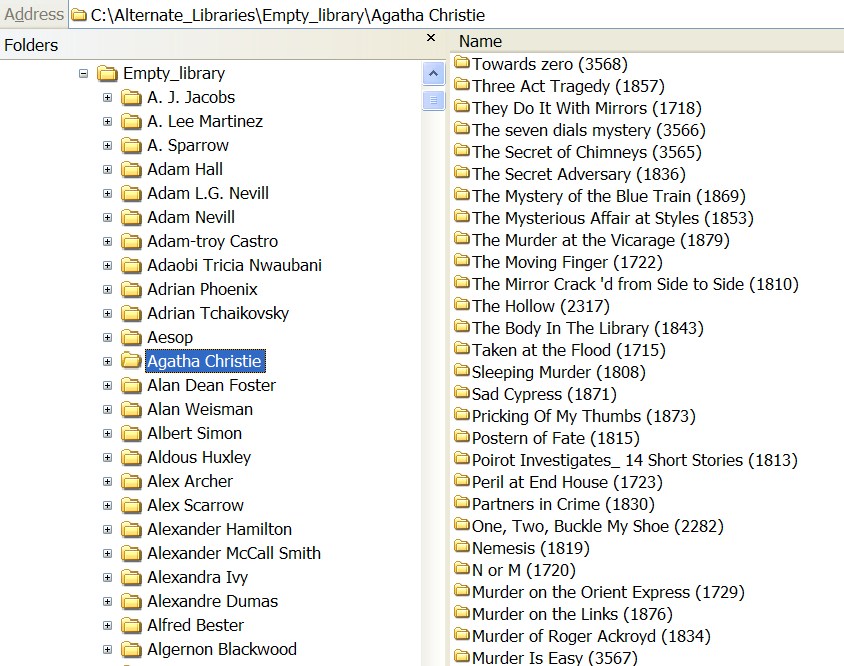Image resolution: width=844 pixels, height=666 pixels.
Task: Click the Adaobi Tricia Nwaubani folder icon
Action: click(131, 265)
